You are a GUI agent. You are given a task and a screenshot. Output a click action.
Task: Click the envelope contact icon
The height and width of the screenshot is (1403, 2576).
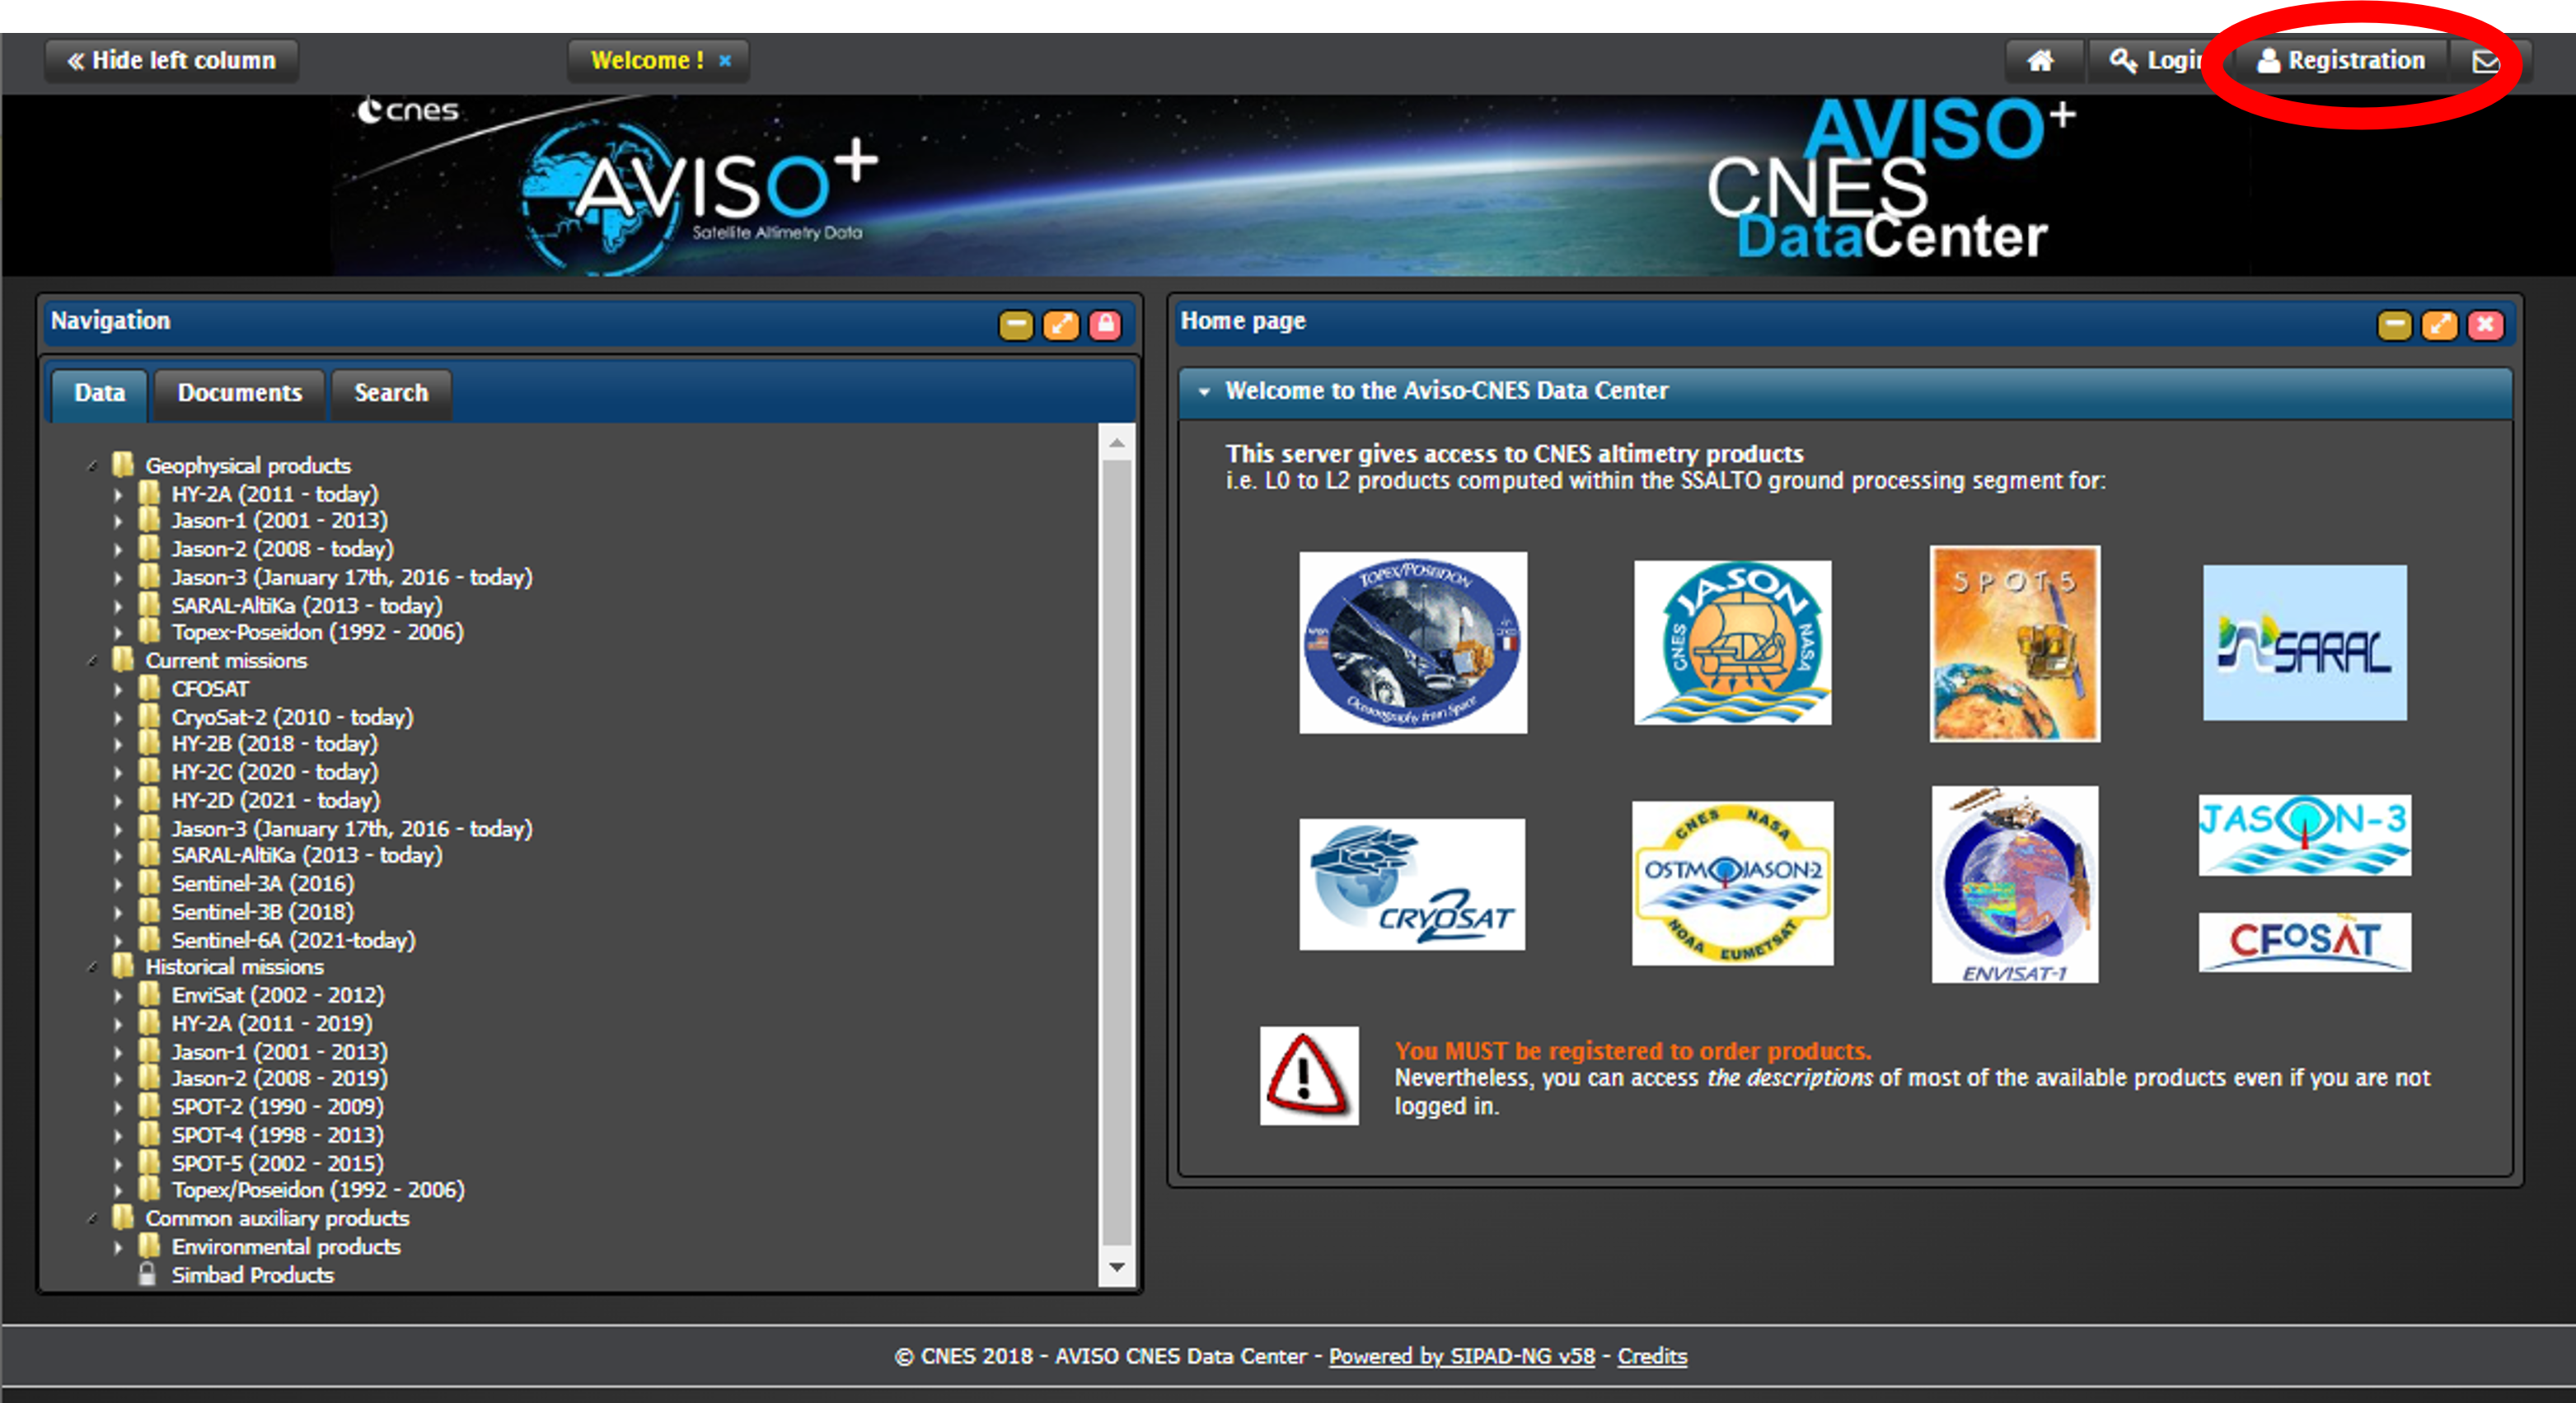[x=2486, y=62]
